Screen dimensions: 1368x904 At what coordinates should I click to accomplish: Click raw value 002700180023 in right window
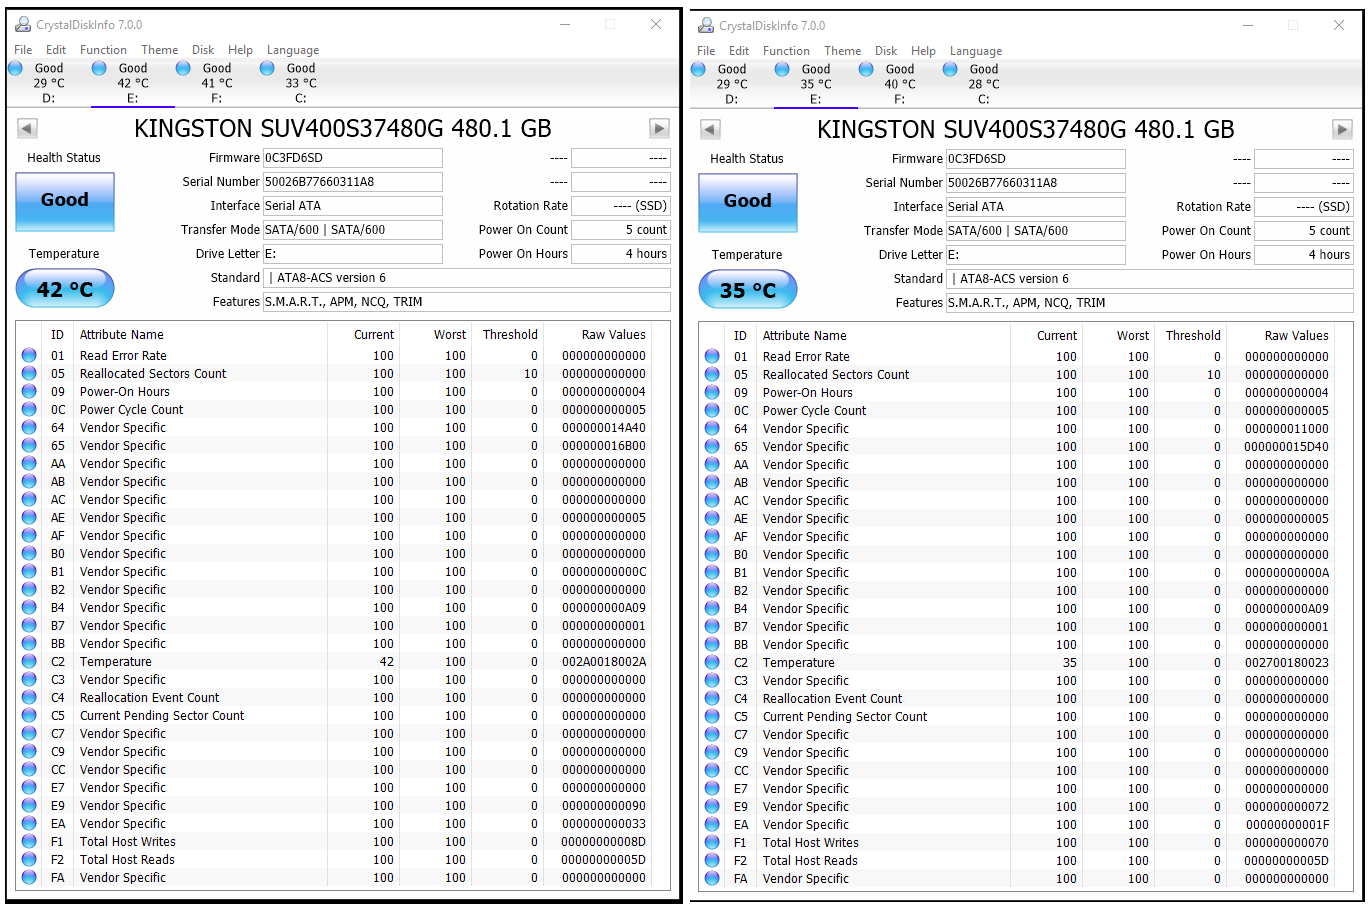tap(1287, 662)
